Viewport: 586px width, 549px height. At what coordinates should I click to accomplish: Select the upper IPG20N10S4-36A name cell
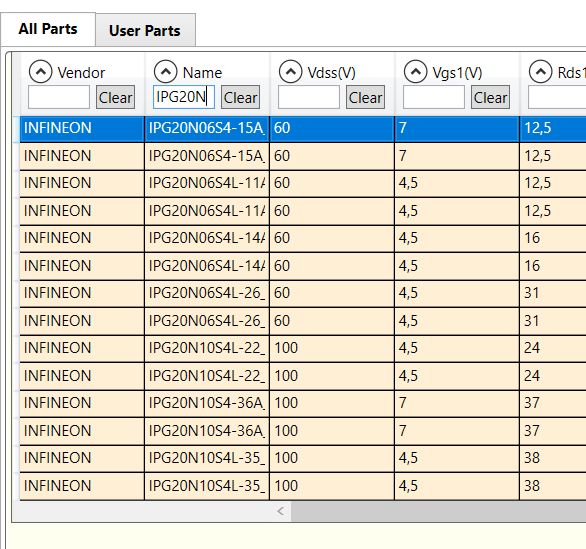pyautogui.click(x=207, y=403)
